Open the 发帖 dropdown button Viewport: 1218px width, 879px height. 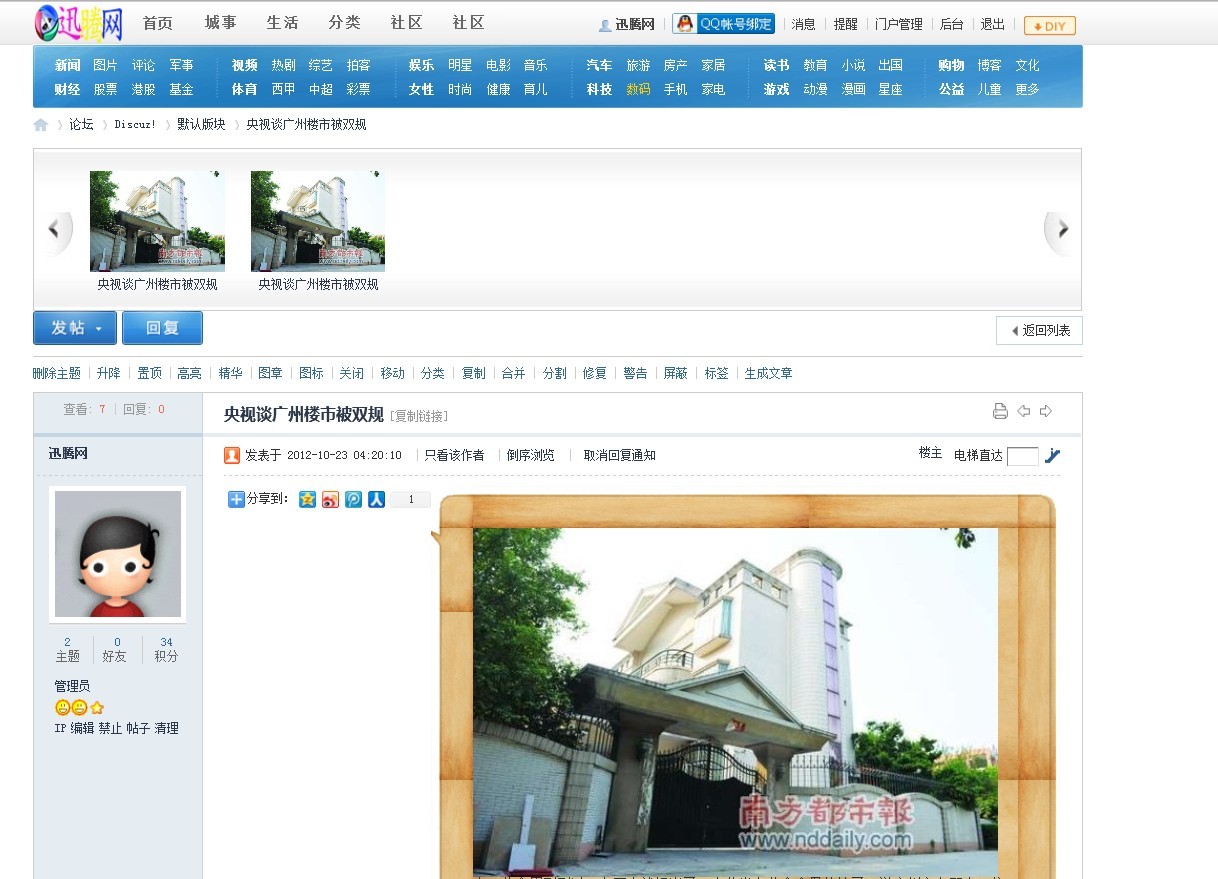(75, 328)
